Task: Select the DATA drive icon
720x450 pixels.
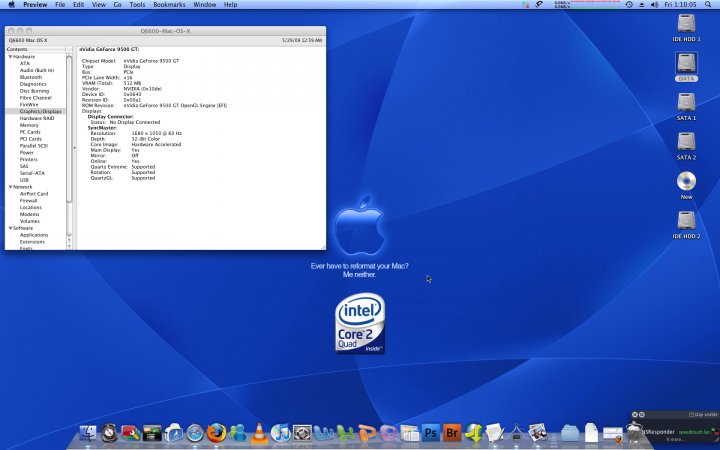Action: click(686, 67)
